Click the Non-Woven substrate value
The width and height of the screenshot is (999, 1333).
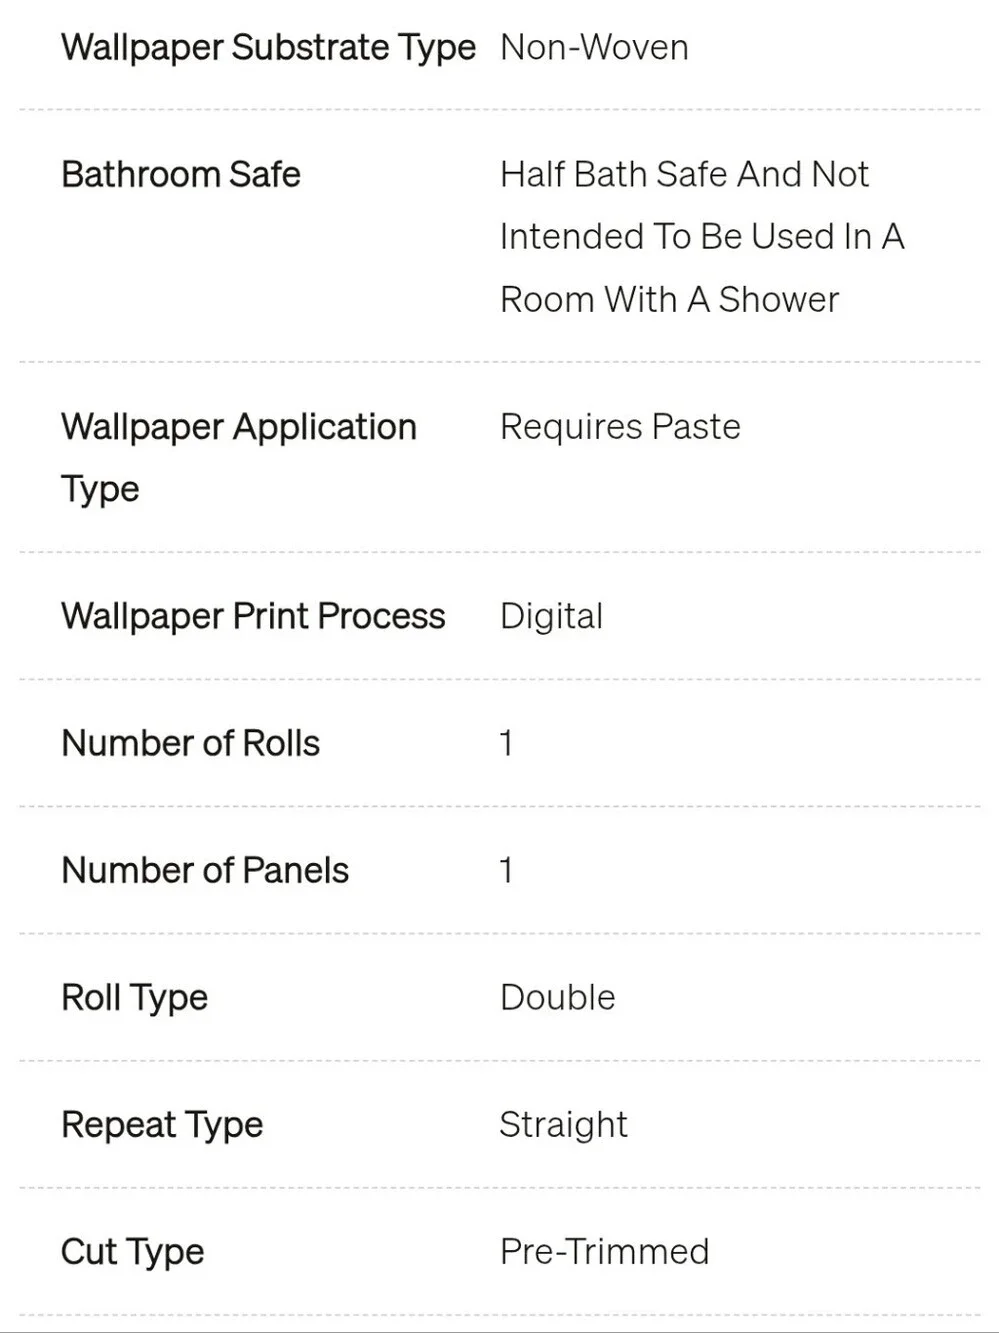tap(594, 48)
